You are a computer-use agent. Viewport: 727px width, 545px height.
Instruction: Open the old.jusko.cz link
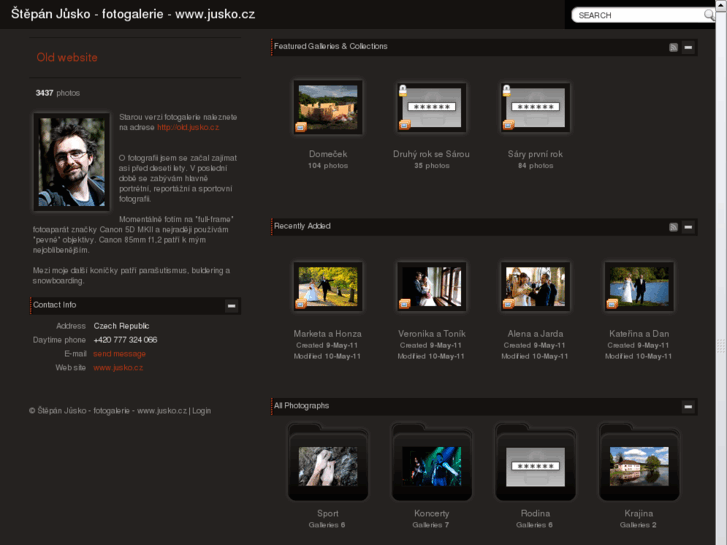[x=187, y=128]
